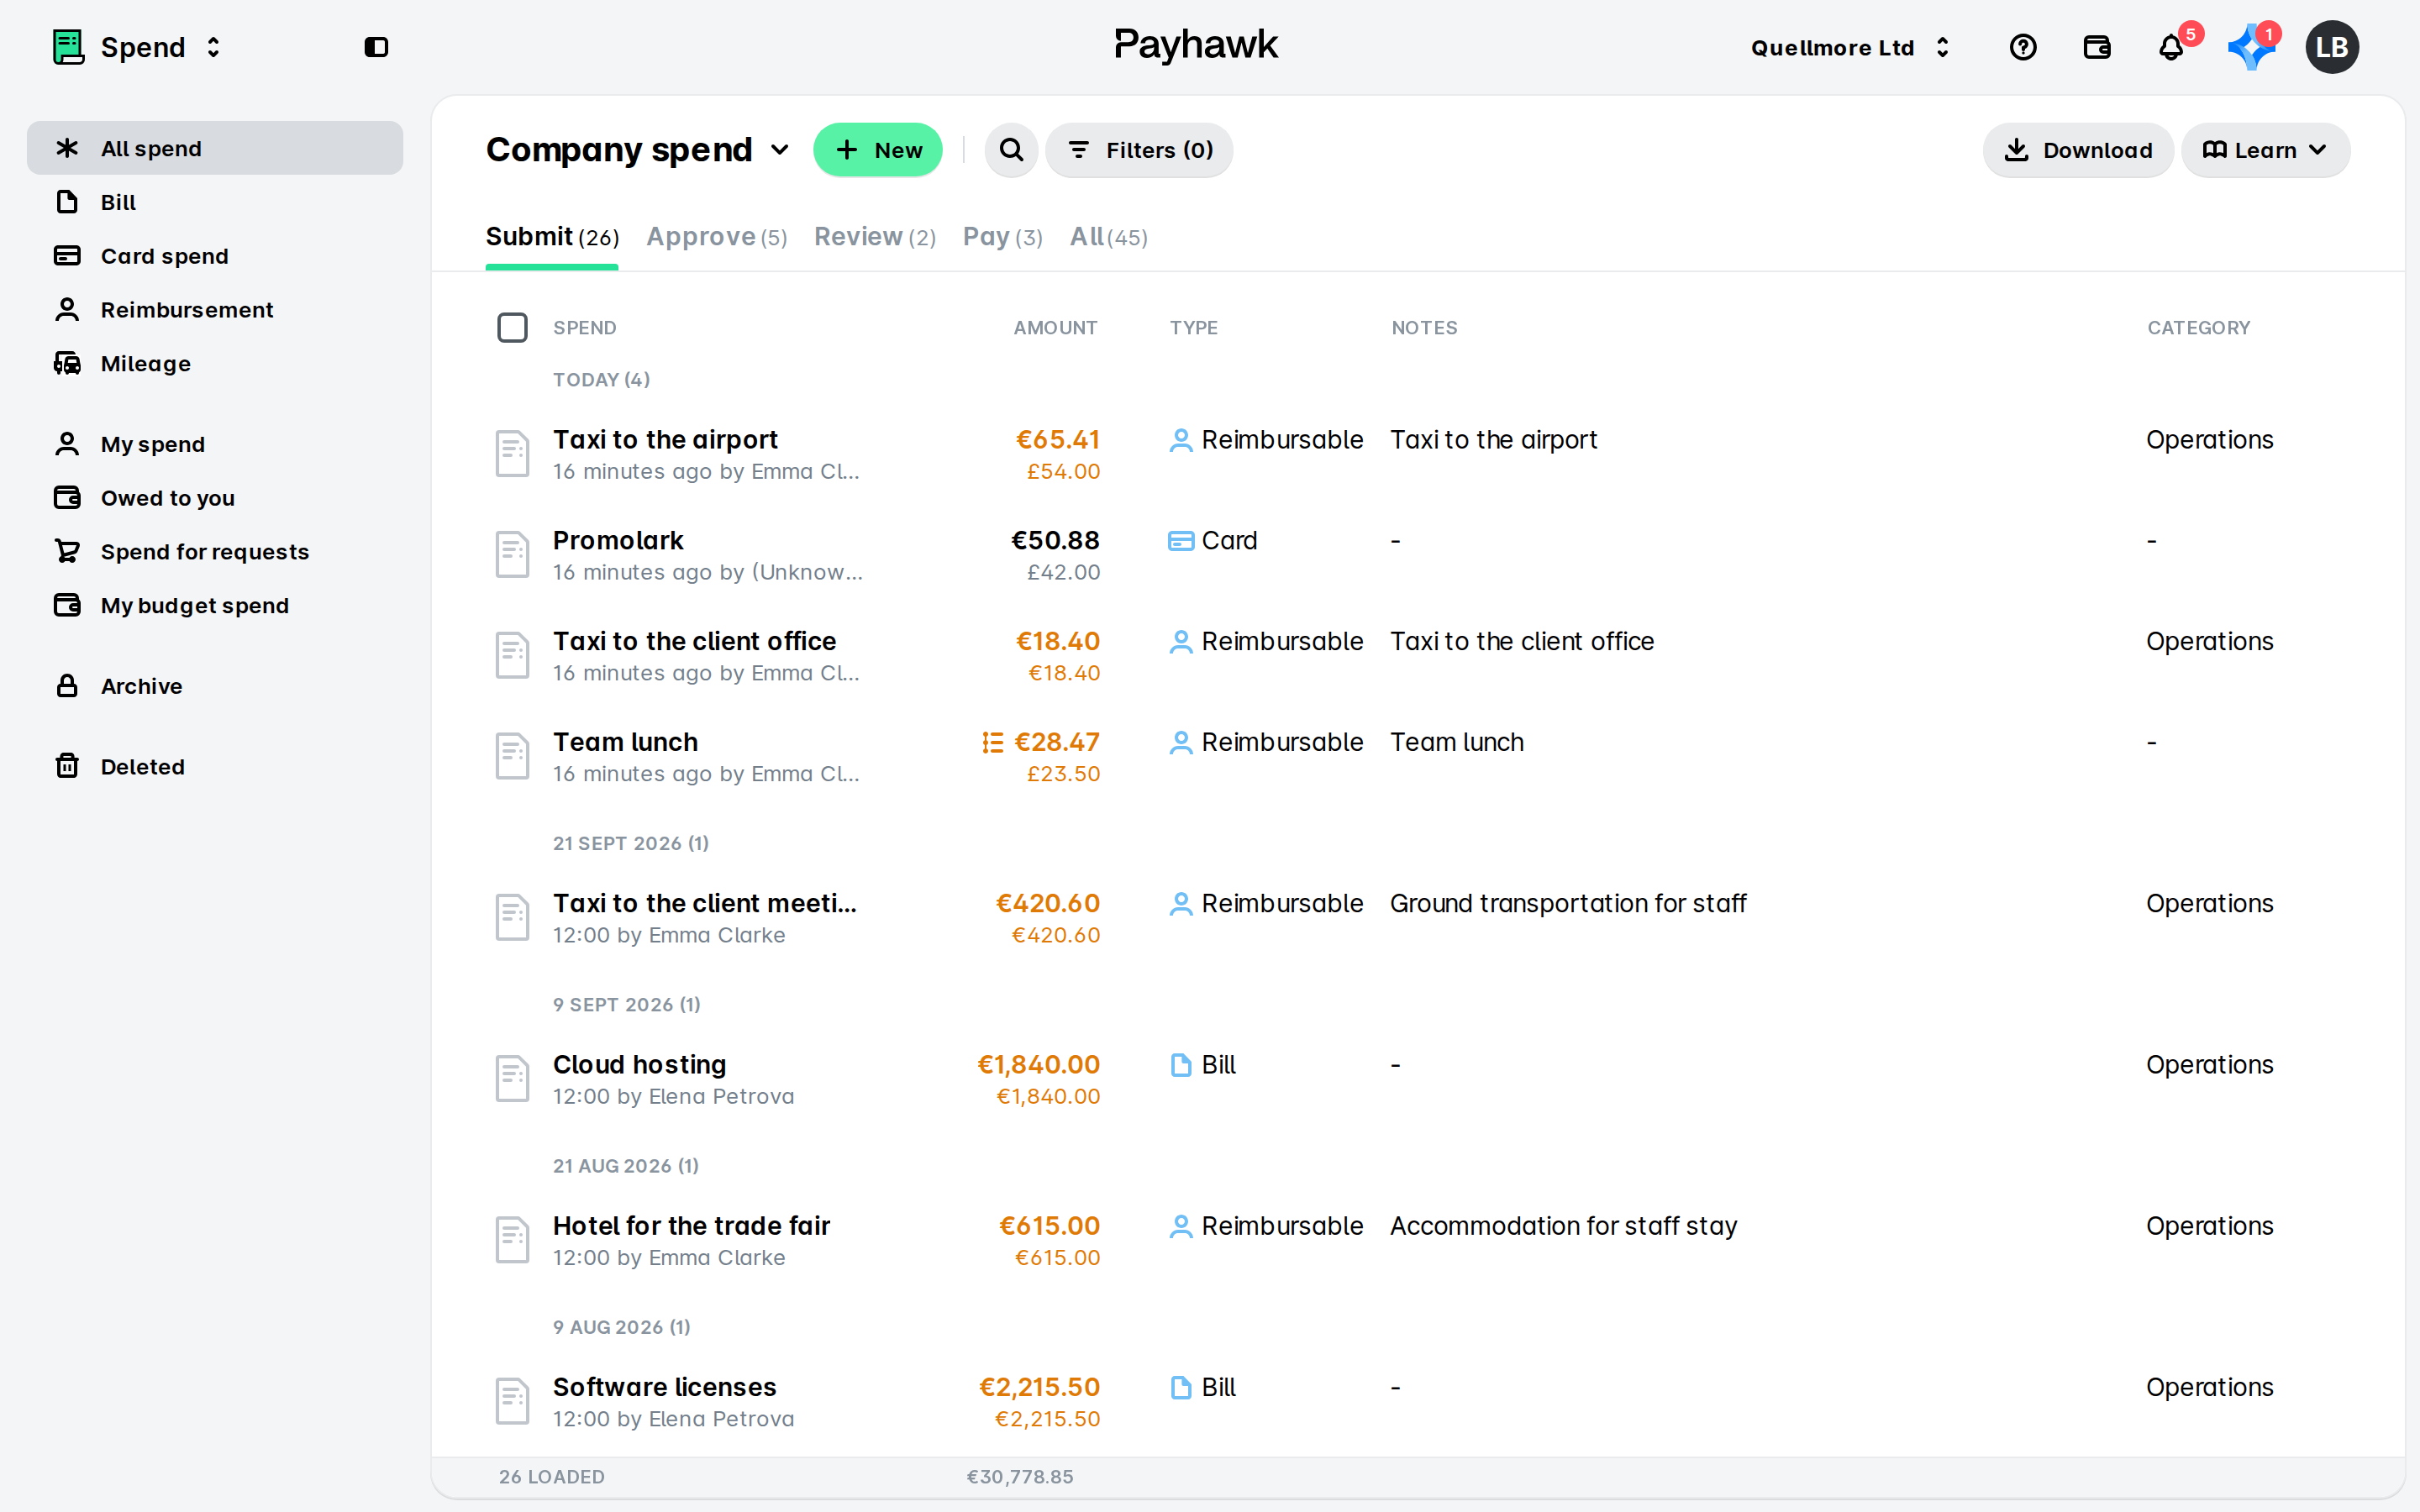This screenshot has width=2420, height=1512.
Task: Open Reimbursement in the sidebar
Action: [x=215, y=310]
